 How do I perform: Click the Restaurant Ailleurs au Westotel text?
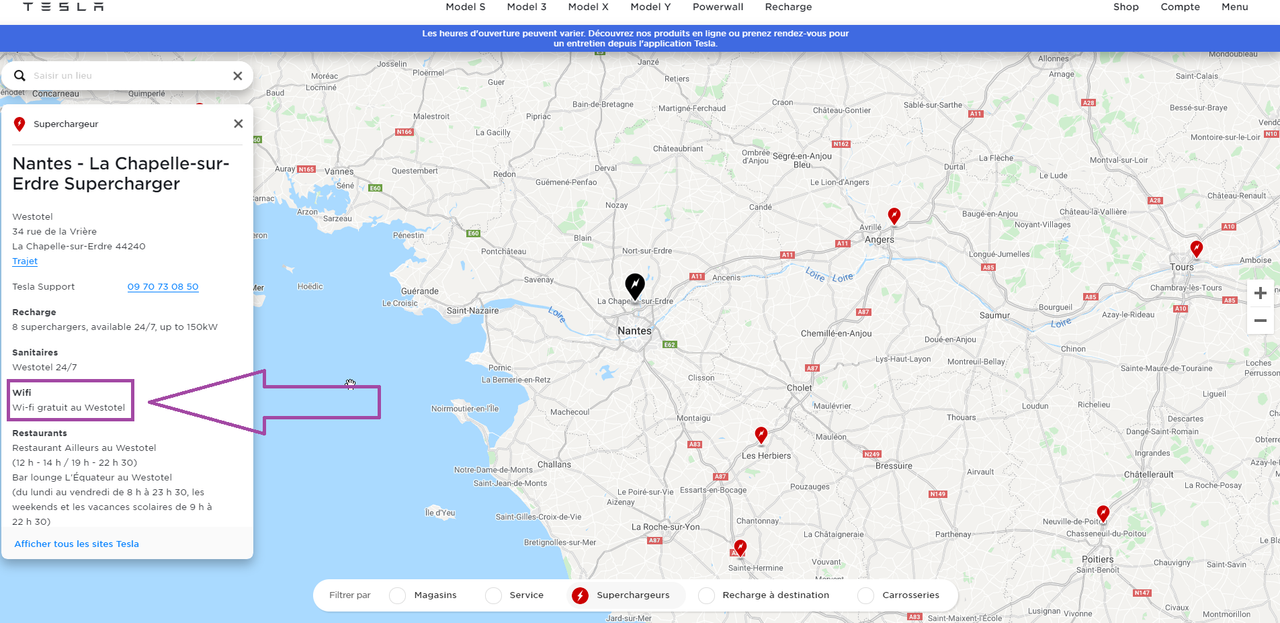[x=84, y=448]
